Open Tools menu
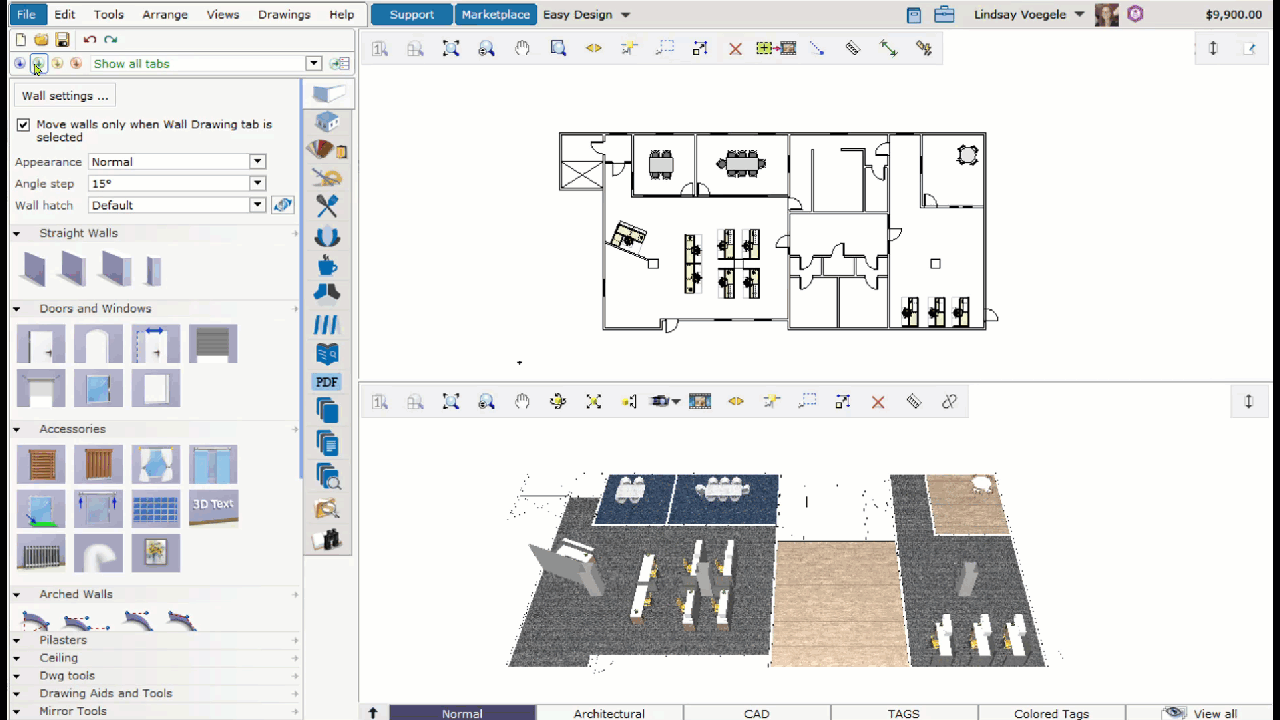This screenshot has height=720, width=1280. coord(109,15)
